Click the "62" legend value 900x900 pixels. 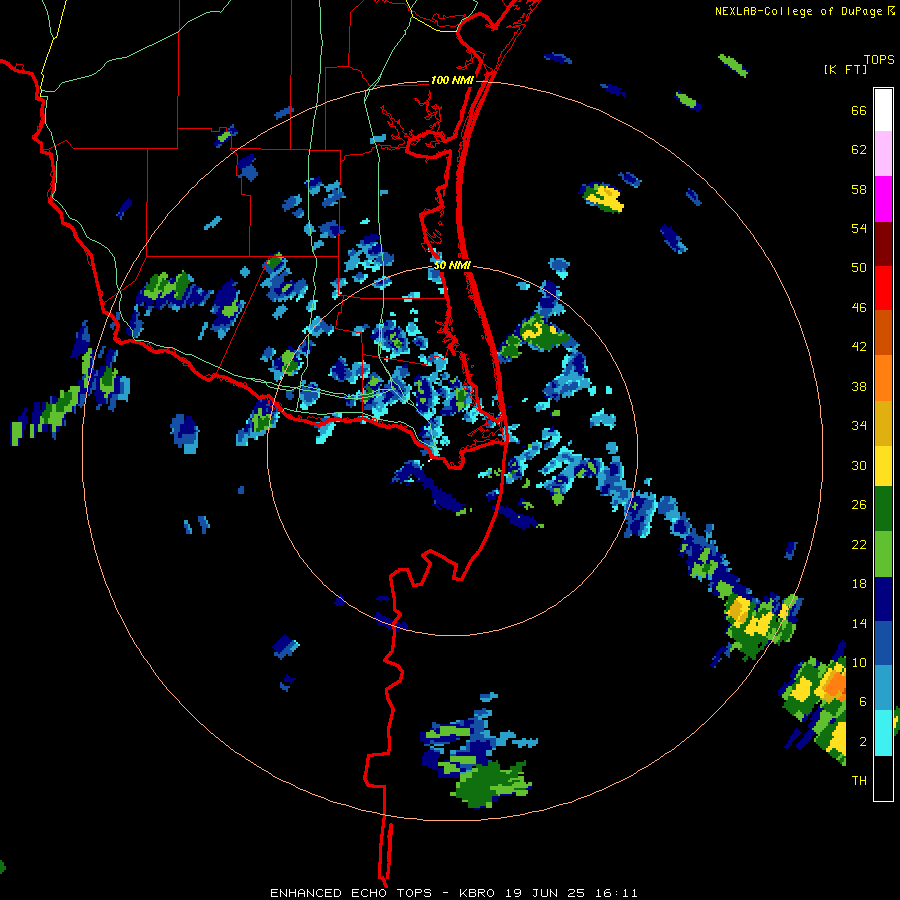click(859, 150)
